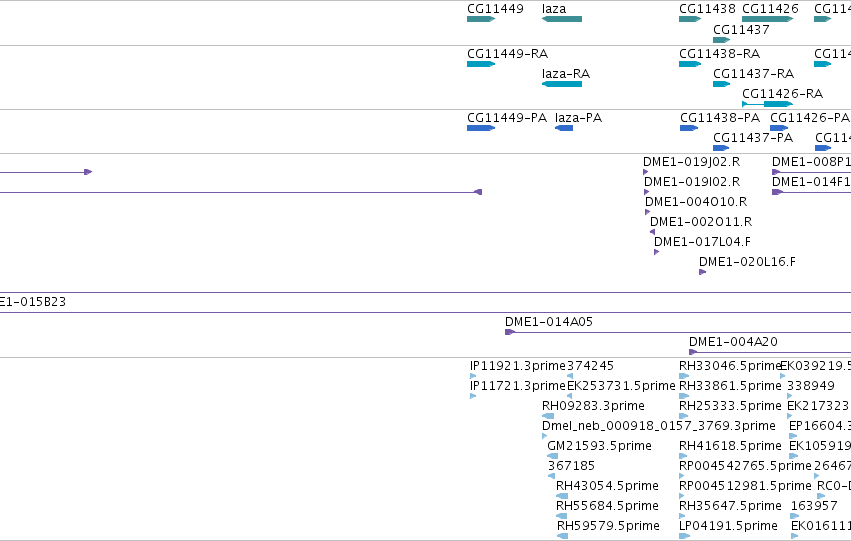Click the DME1-019I02.R BAC end
The image size is (851, 541).
(x=646, y=192)
